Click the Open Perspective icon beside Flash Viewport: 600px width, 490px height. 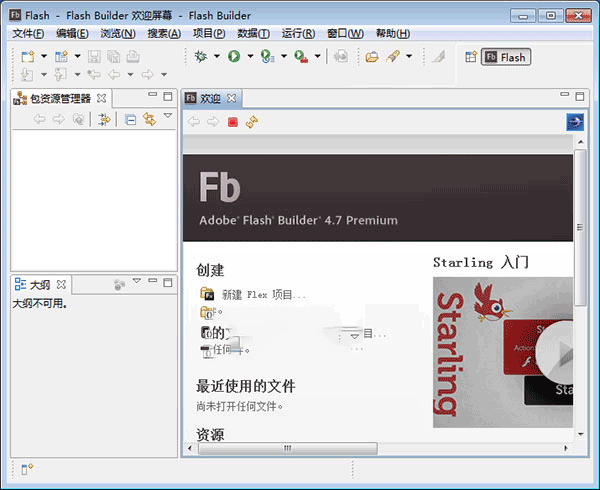[471, 57]
